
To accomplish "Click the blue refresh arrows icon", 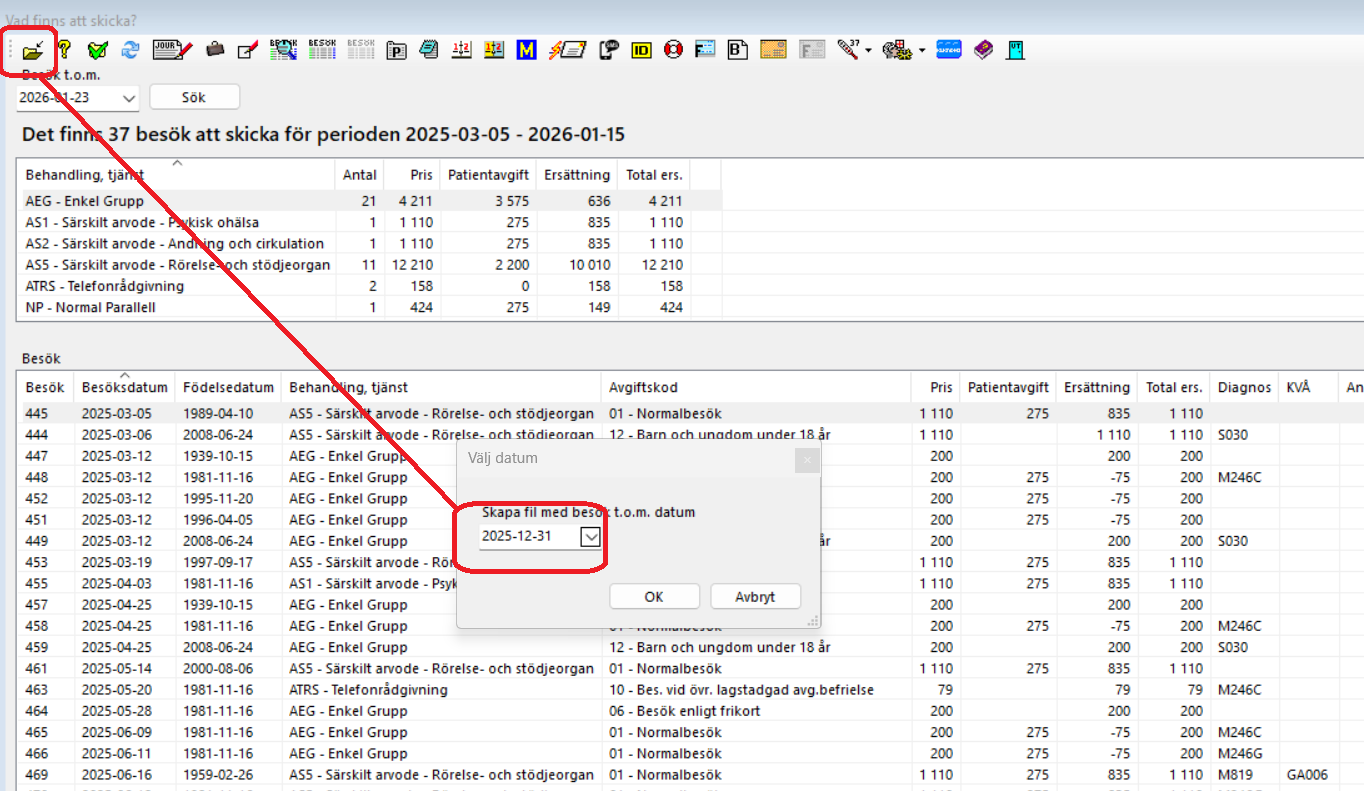I will click(x=130, y=49).
